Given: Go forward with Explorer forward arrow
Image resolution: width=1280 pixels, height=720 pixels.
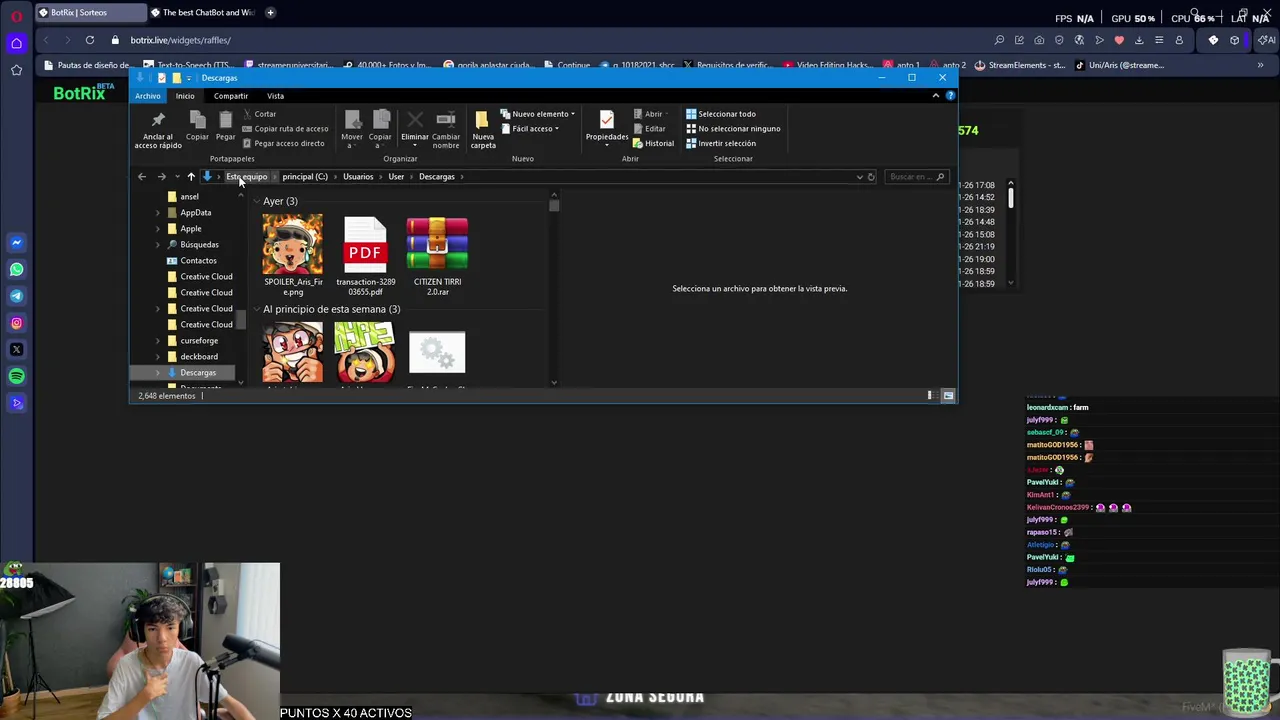Looking at the screenshot, I should (x=161, y=177).
